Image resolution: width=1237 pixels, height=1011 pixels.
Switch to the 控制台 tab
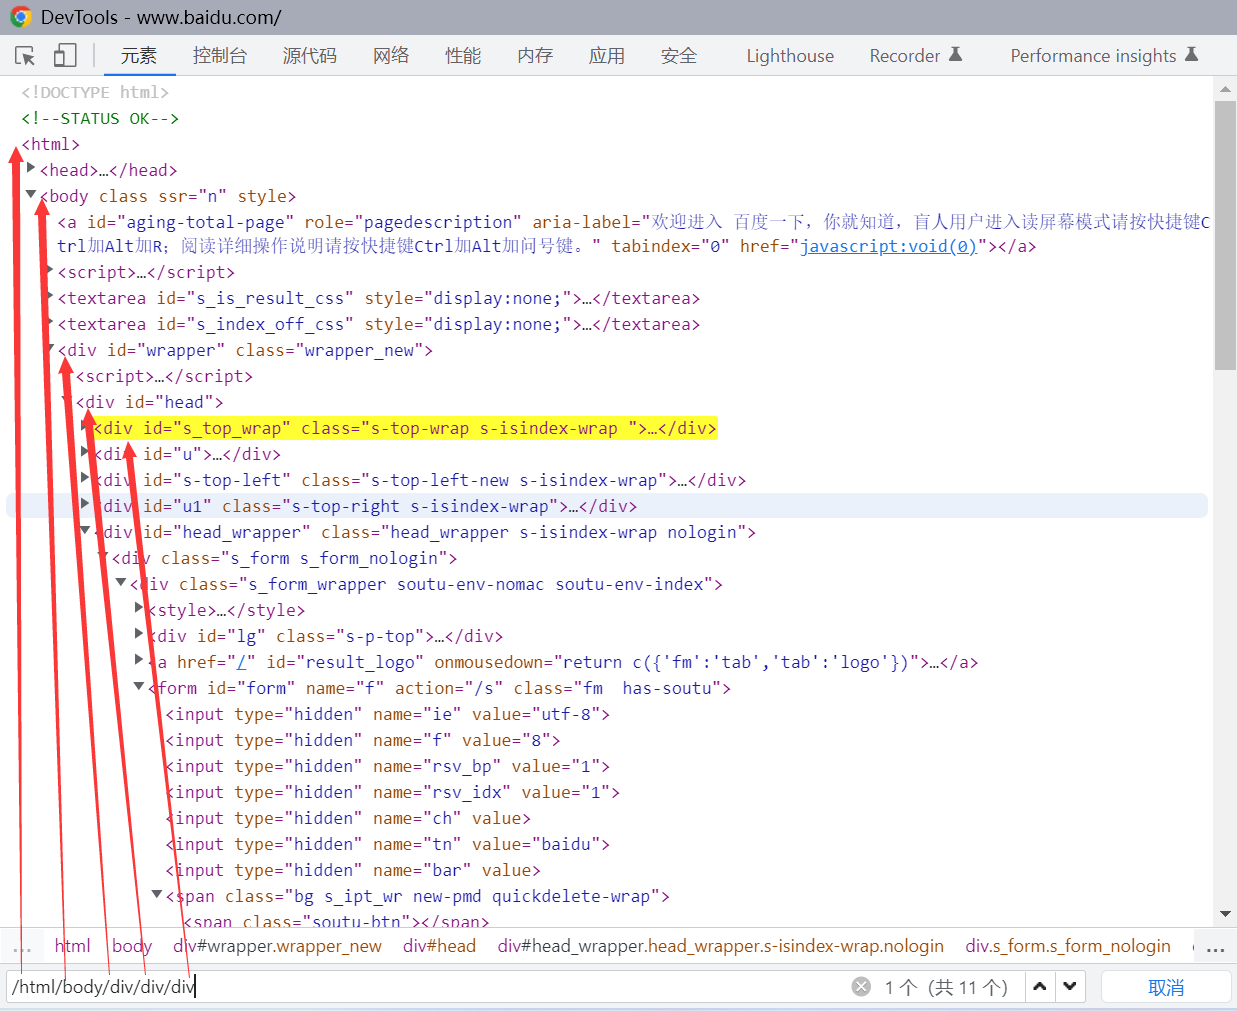tap(220, 56)
